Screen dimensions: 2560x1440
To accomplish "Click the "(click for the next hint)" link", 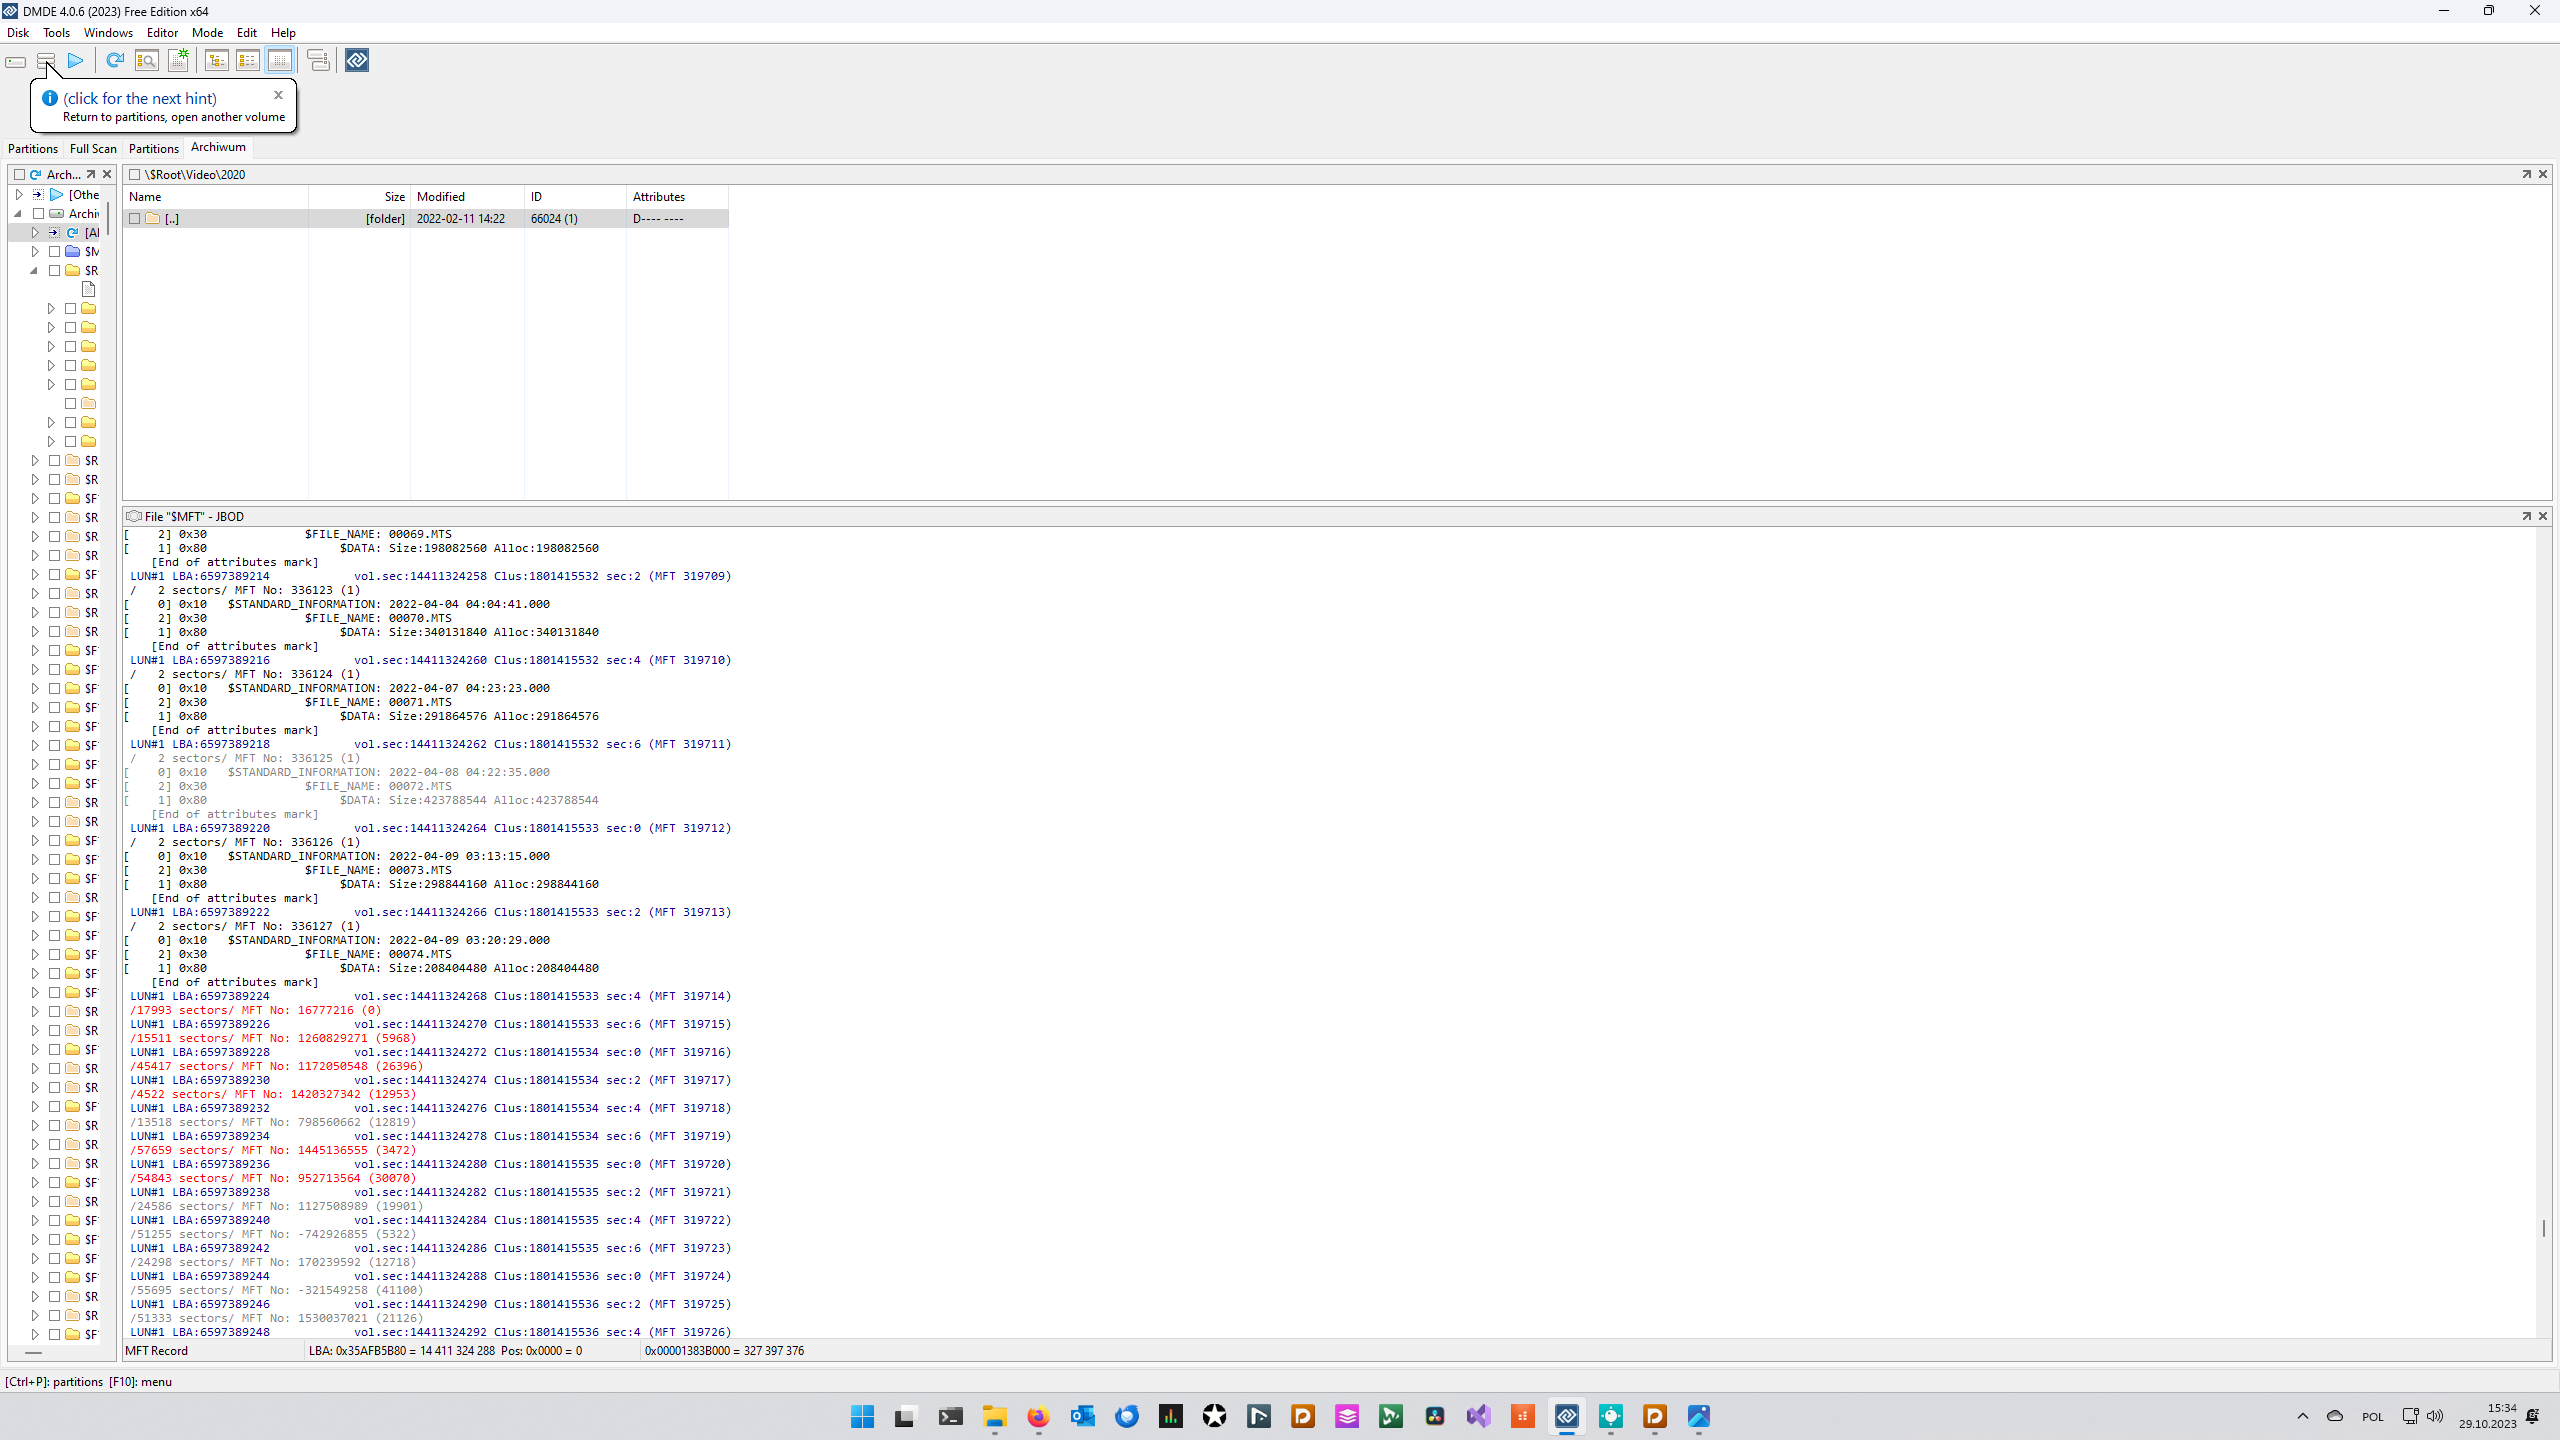I will pos(140,98).
